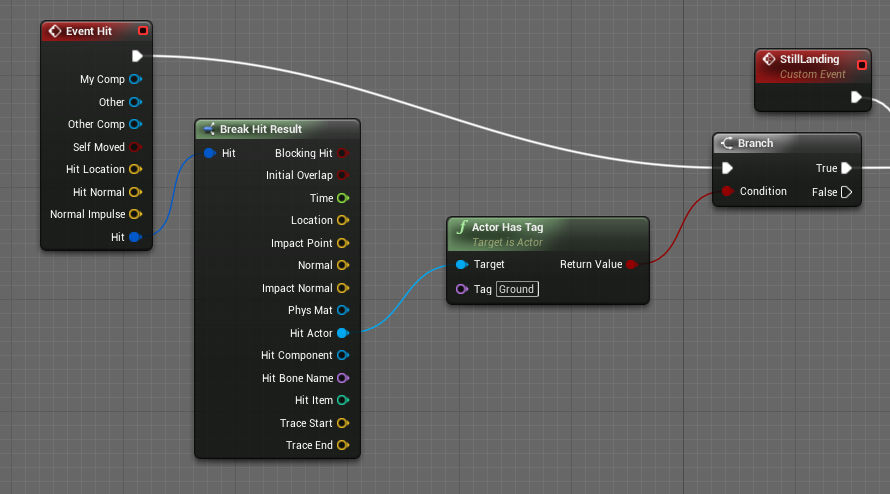The height and width of the screenshot is (494, 890).
Task: Click the Impact Point output pin
Action: pos(342,243)
